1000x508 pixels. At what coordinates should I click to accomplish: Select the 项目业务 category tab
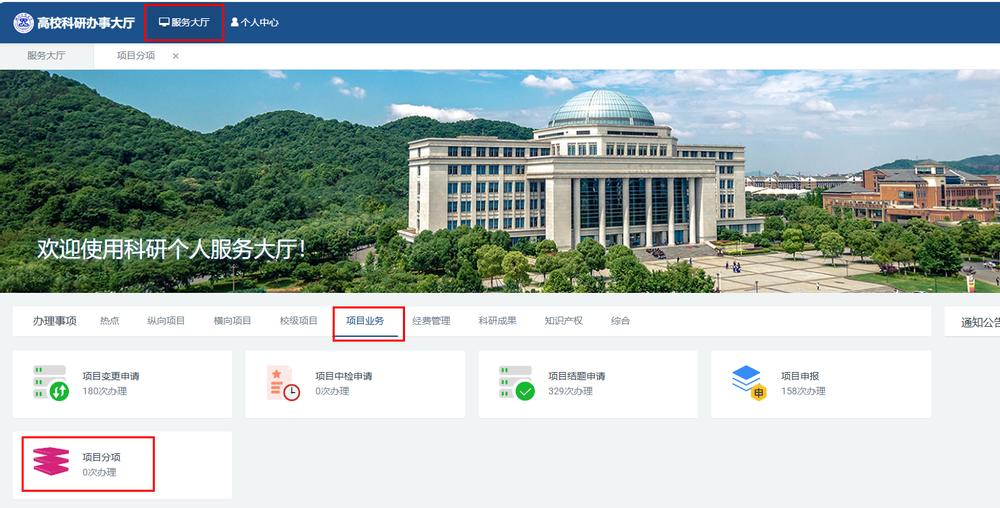pos(365,321)
